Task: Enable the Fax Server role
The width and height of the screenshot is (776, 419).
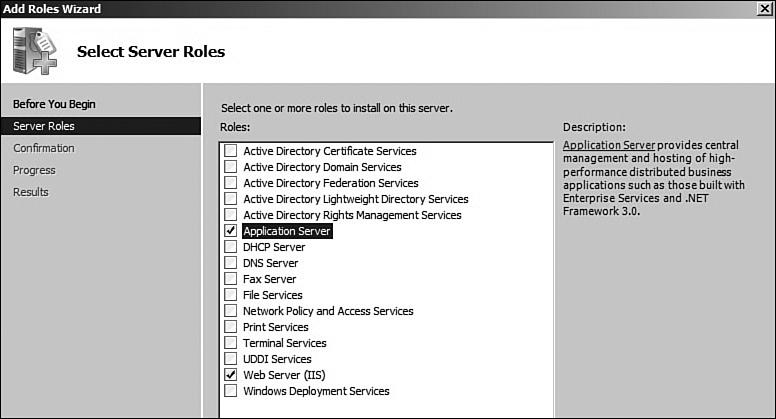Action: pos(230,279)
